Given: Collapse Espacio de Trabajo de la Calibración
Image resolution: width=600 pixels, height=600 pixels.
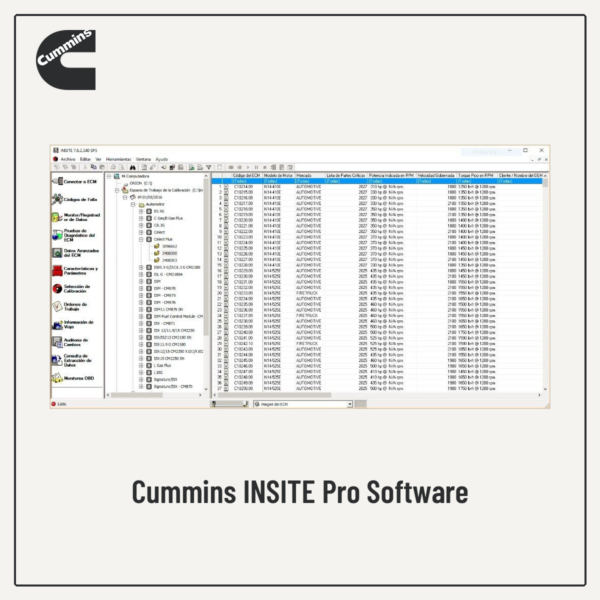Looking at the screenshot, I should [117, 190].
